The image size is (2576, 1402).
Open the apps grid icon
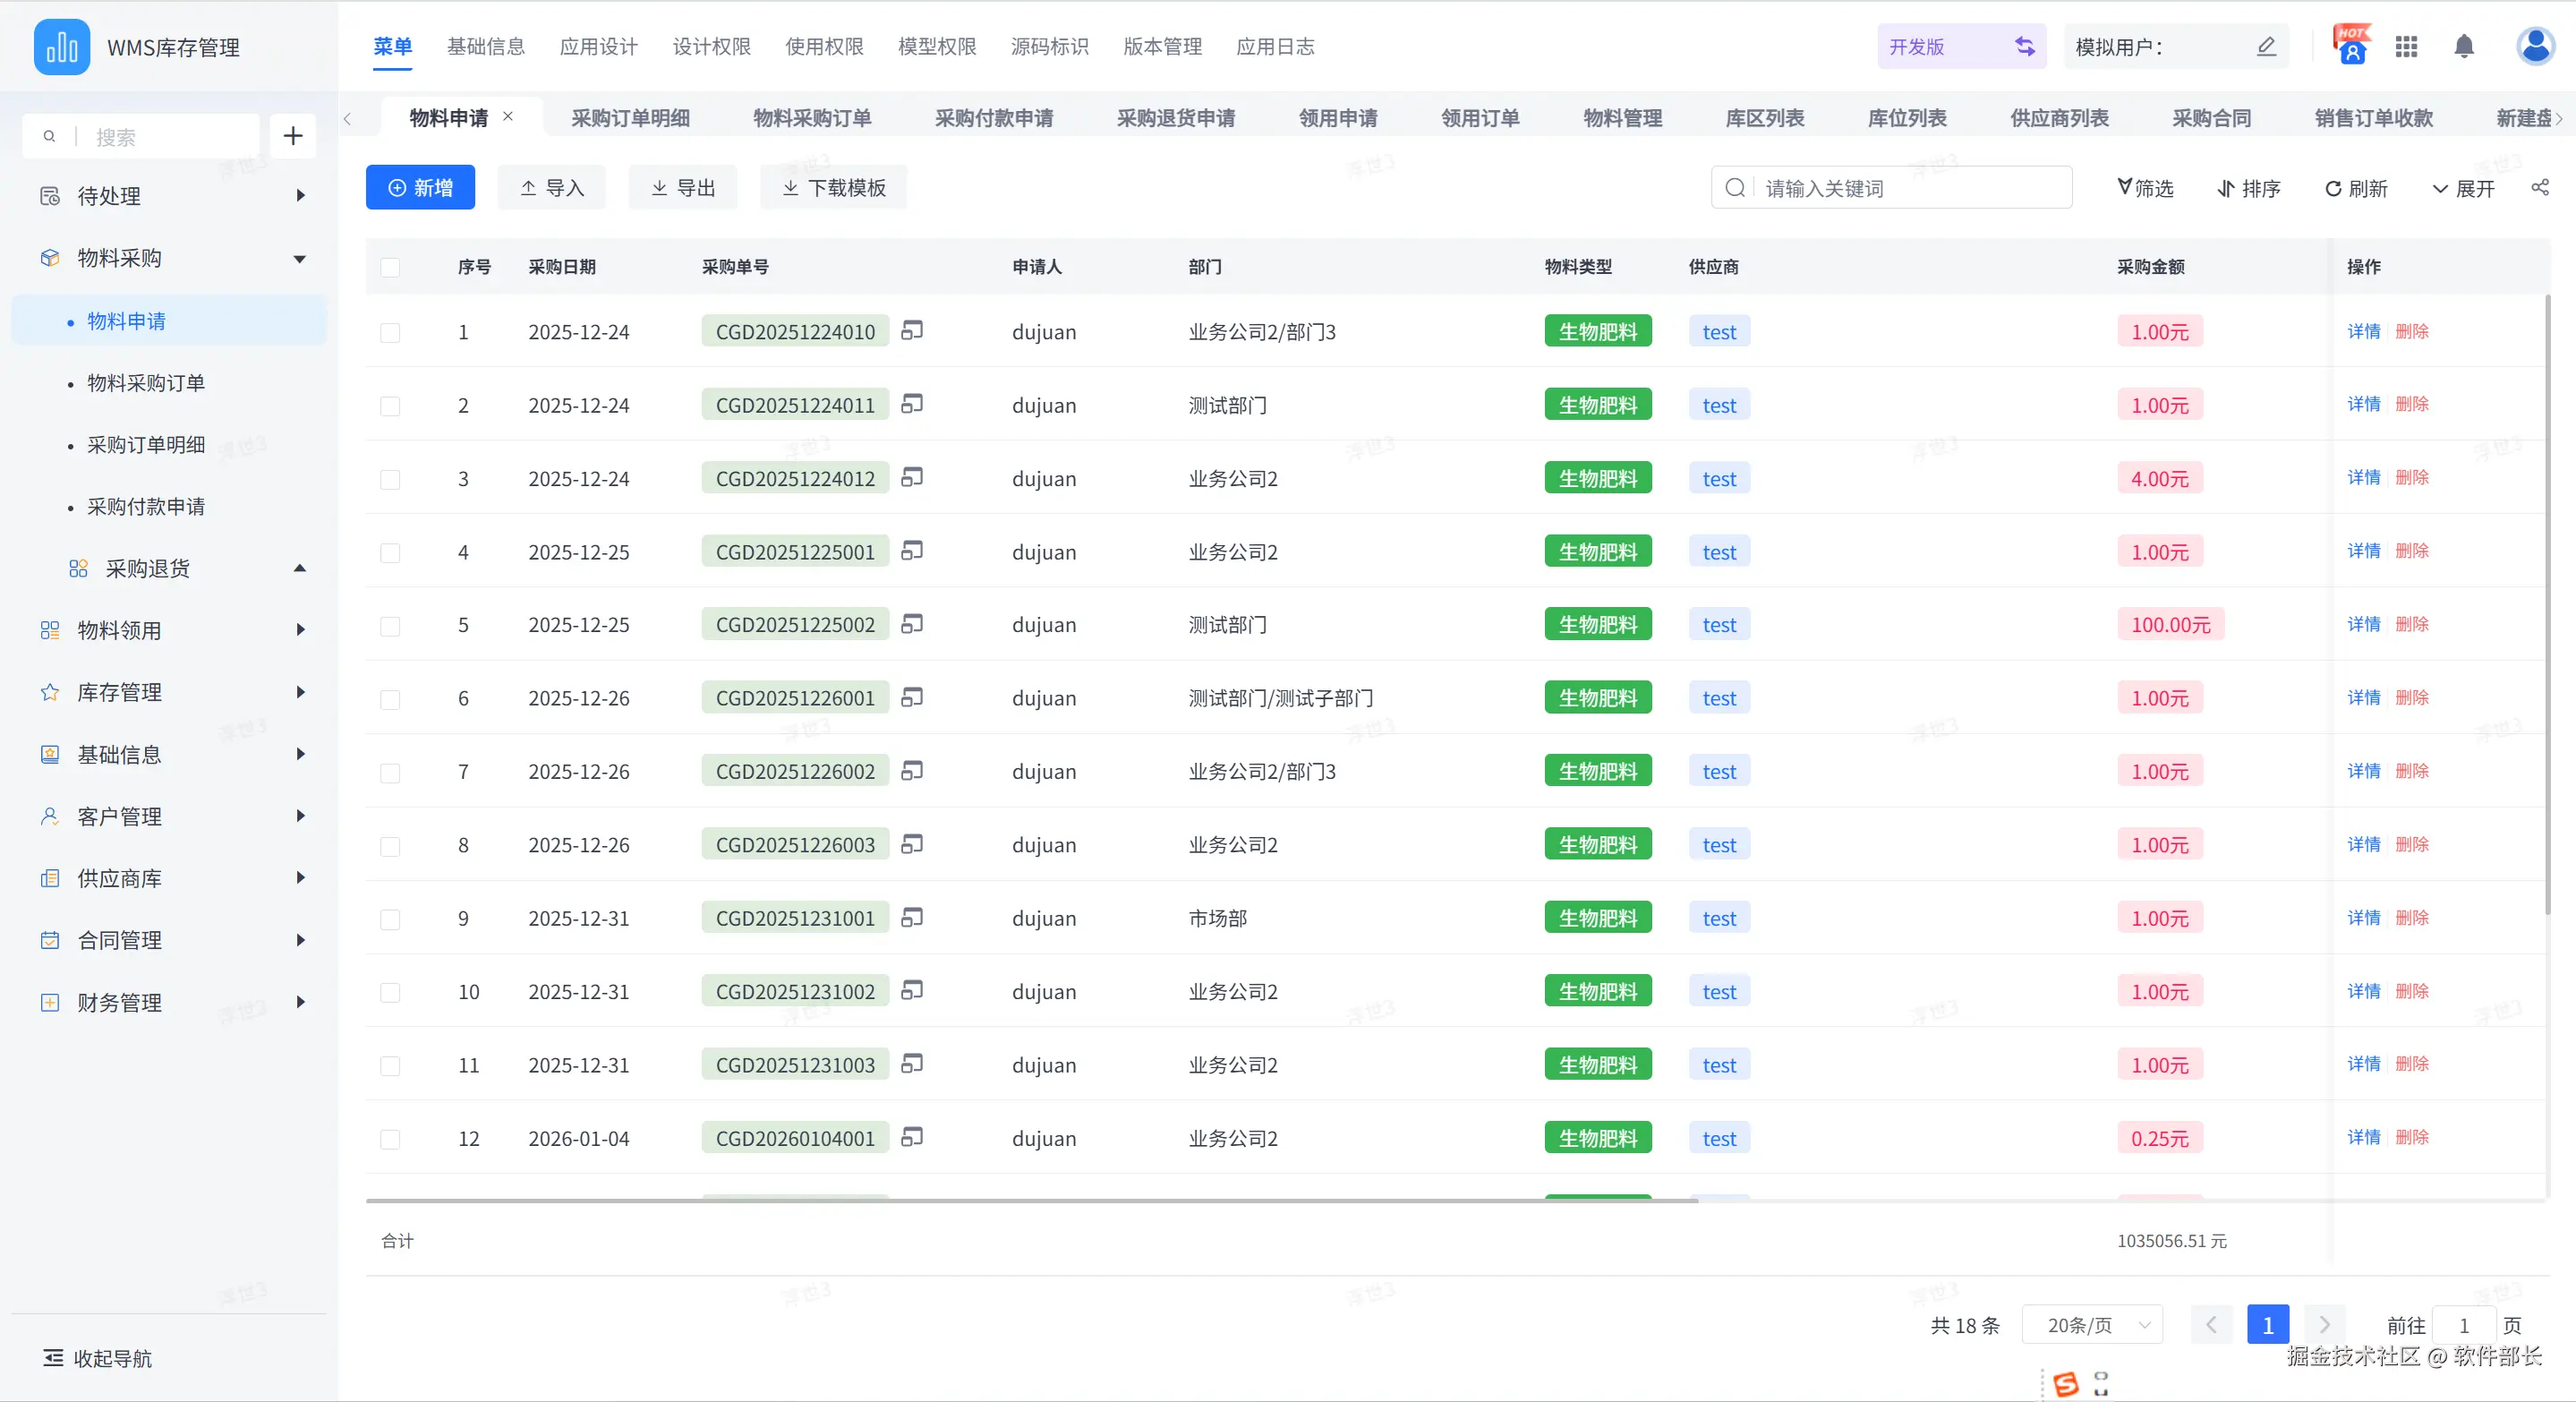(2406, 46)
